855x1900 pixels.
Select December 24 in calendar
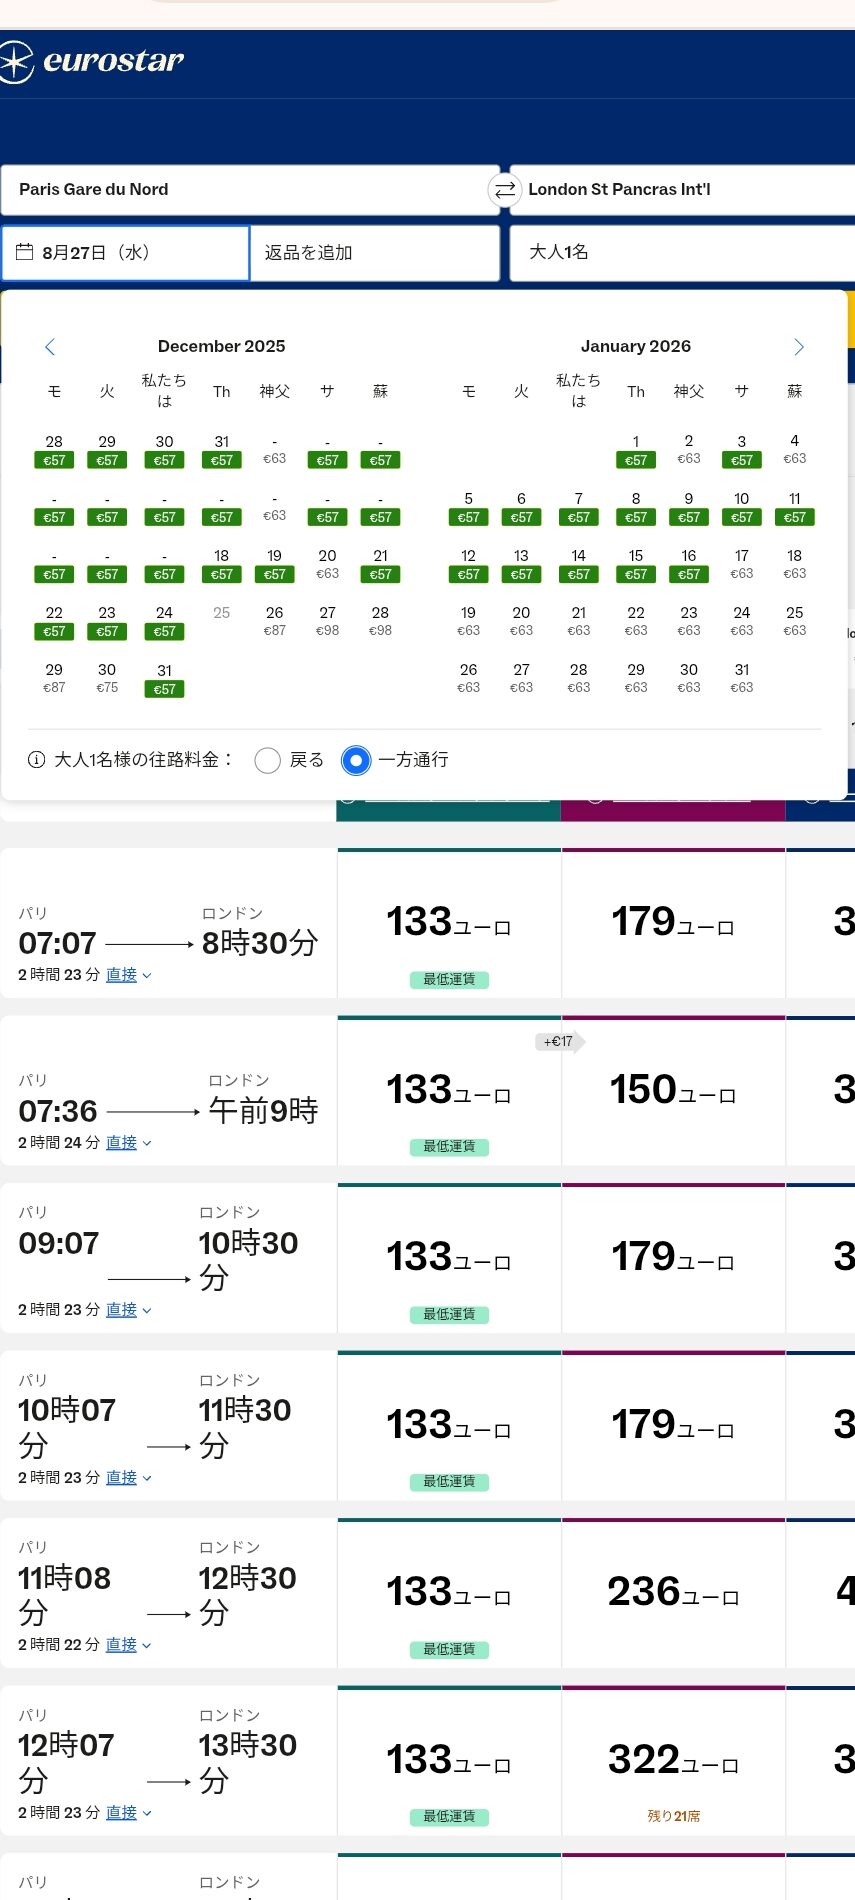coord(164,621)
